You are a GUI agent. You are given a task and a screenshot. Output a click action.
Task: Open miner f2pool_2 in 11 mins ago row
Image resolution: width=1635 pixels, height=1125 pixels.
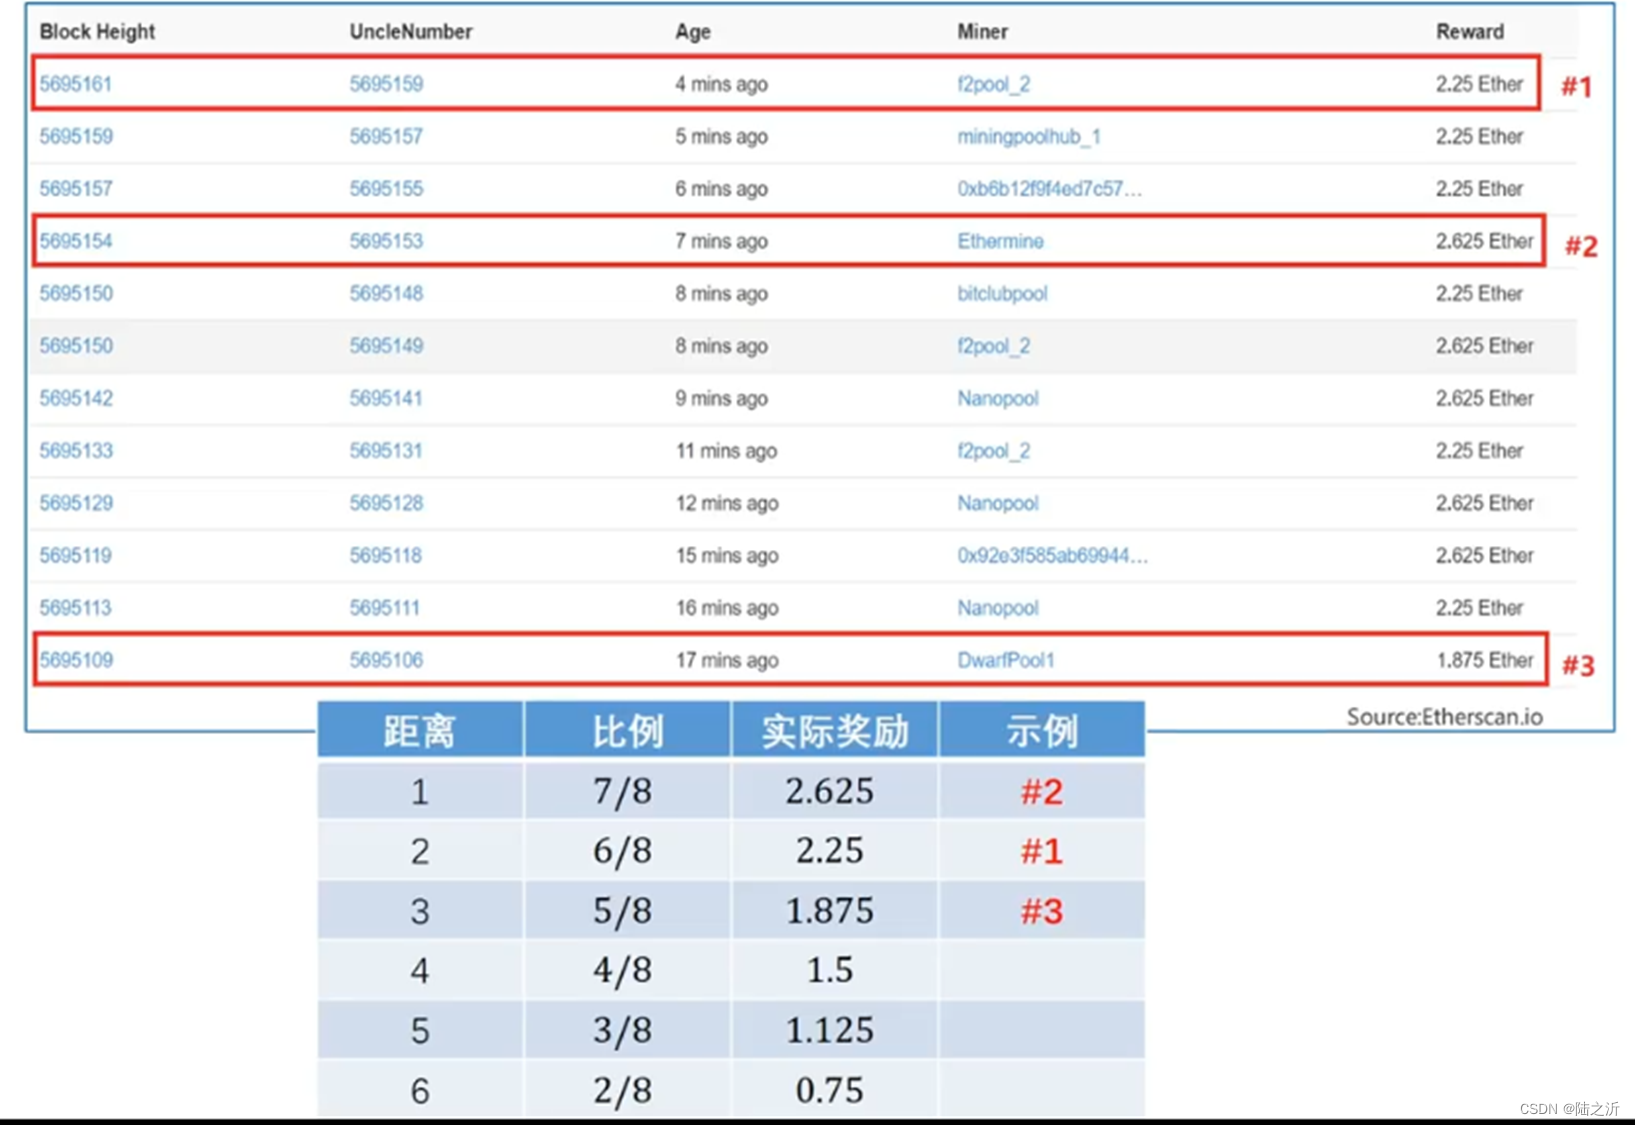click(x=993, y=450)
